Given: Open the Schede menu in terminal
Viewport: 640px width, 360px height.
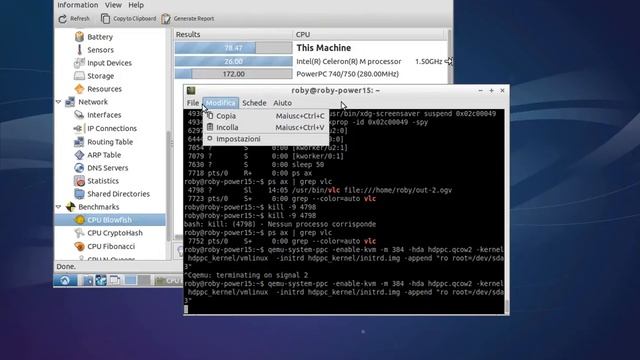Looking at the screenshot, I should [x=254, y=103].
